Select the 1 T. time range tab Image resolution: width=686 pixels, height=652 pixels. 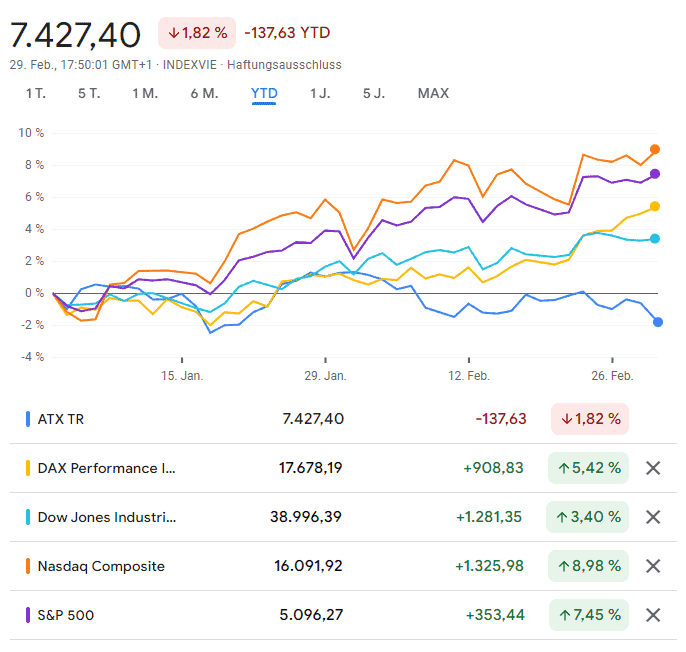coord(36,93)
